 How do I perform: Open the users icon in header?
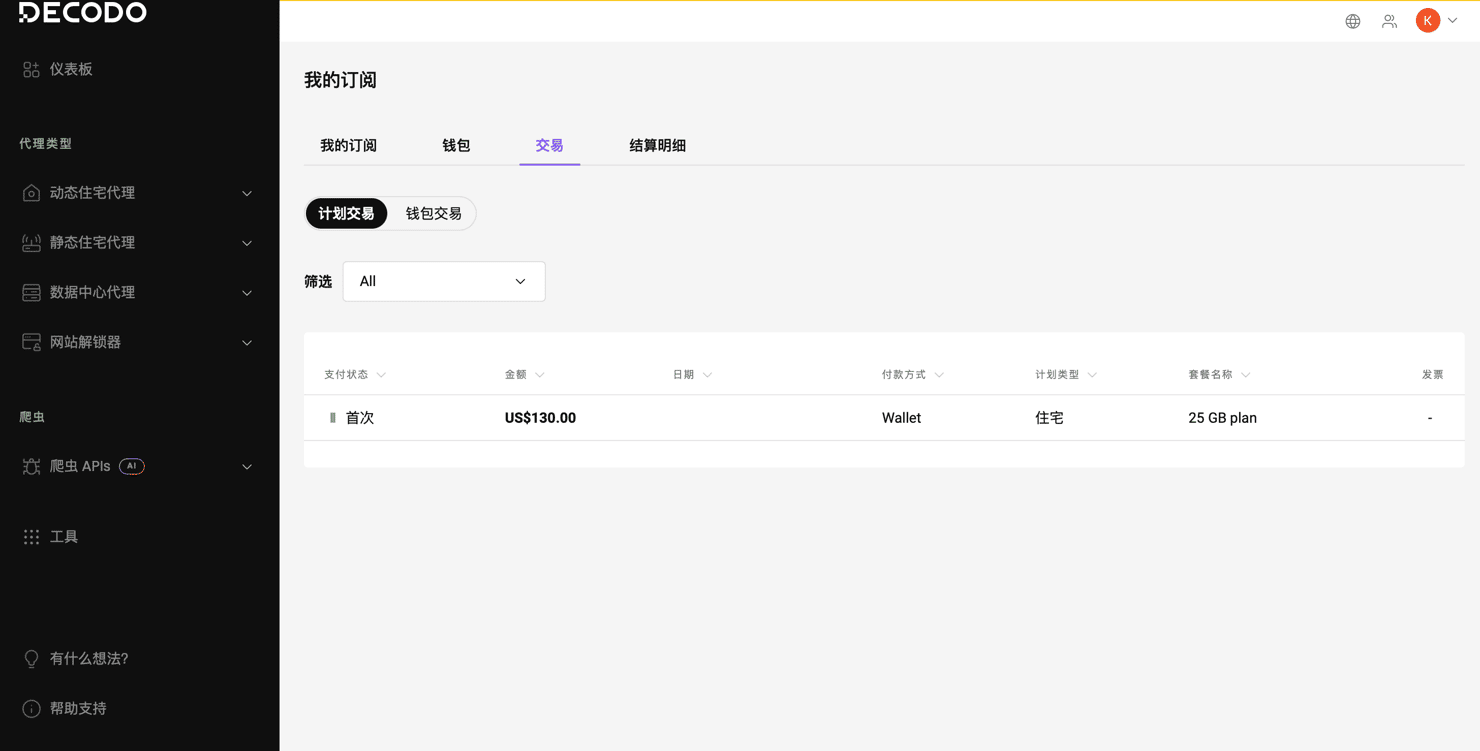[1389, 21]
